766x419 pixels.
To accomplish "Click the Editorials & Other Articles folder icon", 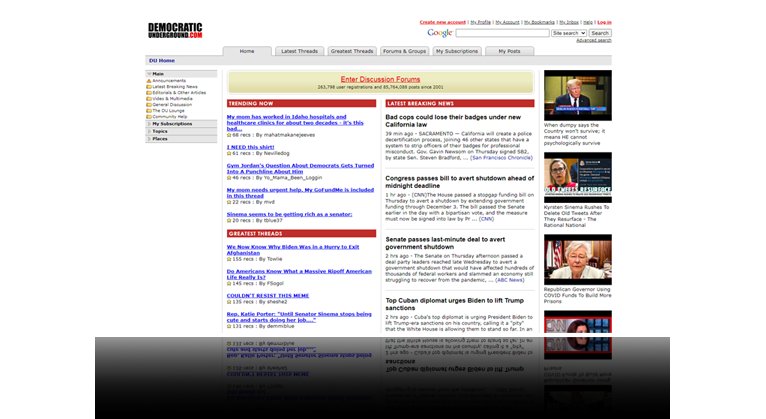I will [x=149, y=93].
